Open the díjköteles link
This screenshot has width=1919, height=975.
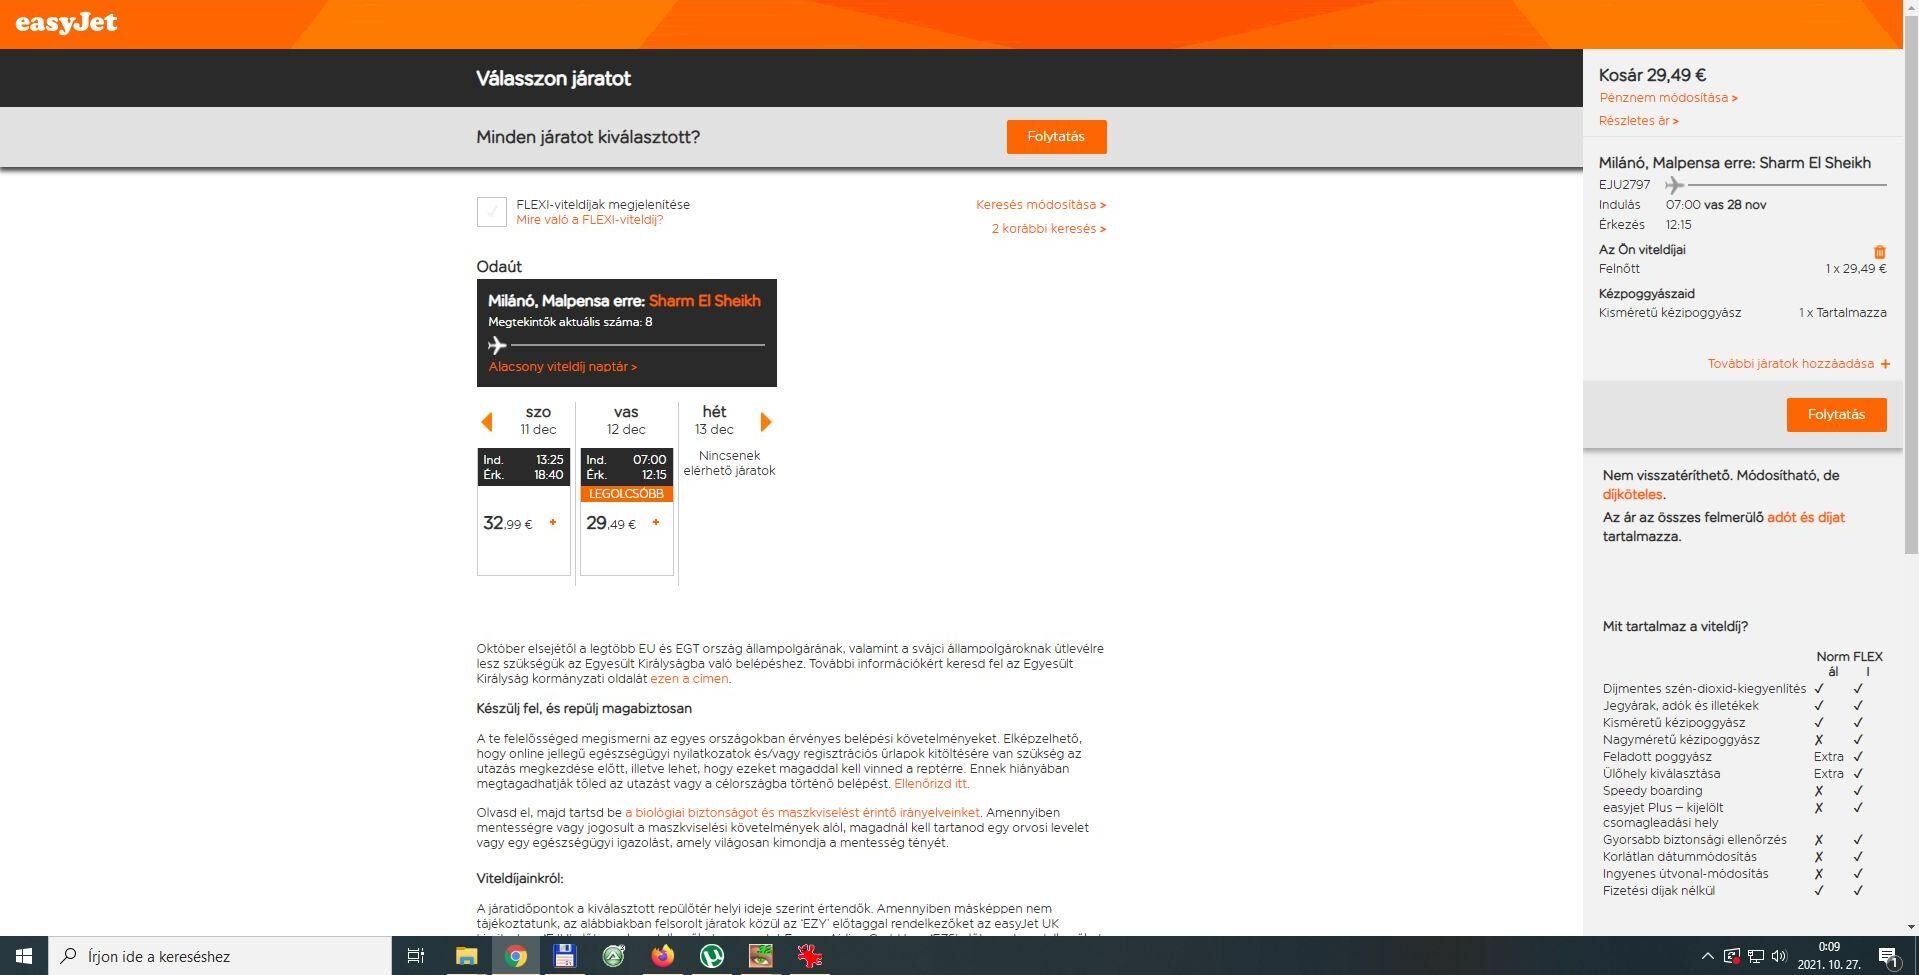[1632, 495]
